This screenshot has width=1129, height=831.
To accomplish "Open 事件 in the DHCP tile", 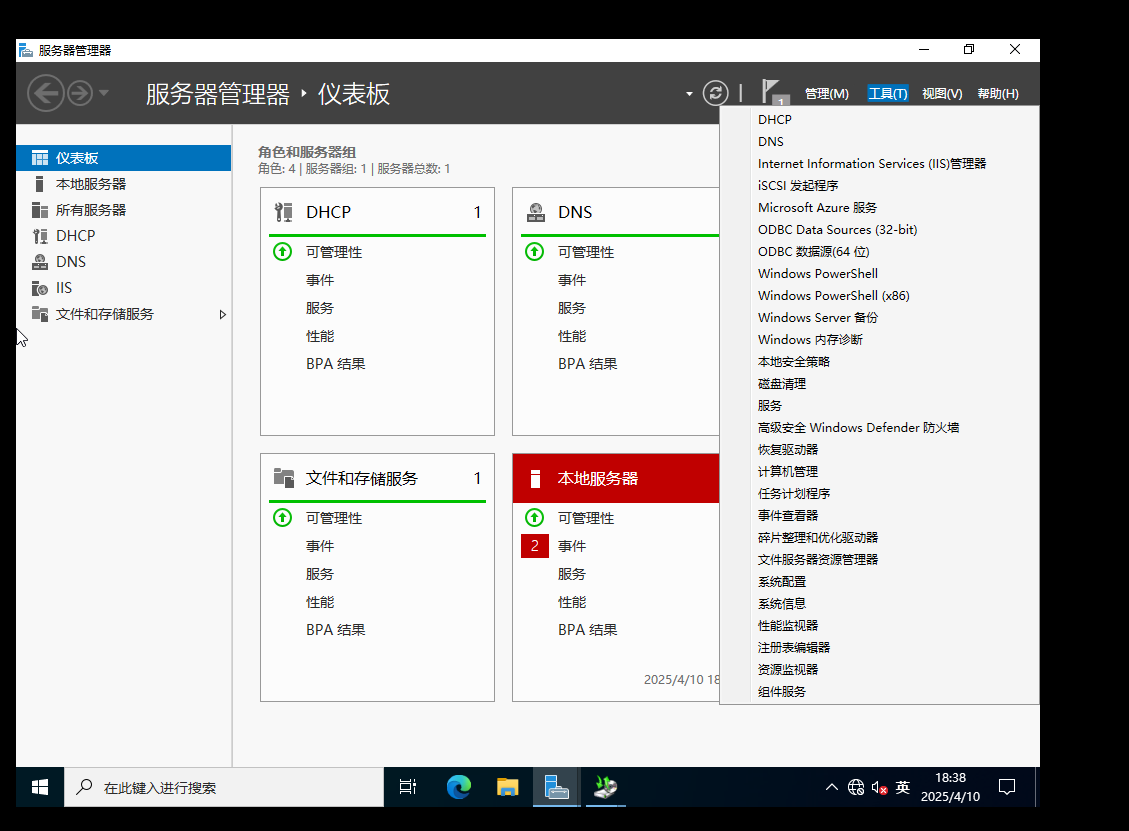I will (320, 280).
